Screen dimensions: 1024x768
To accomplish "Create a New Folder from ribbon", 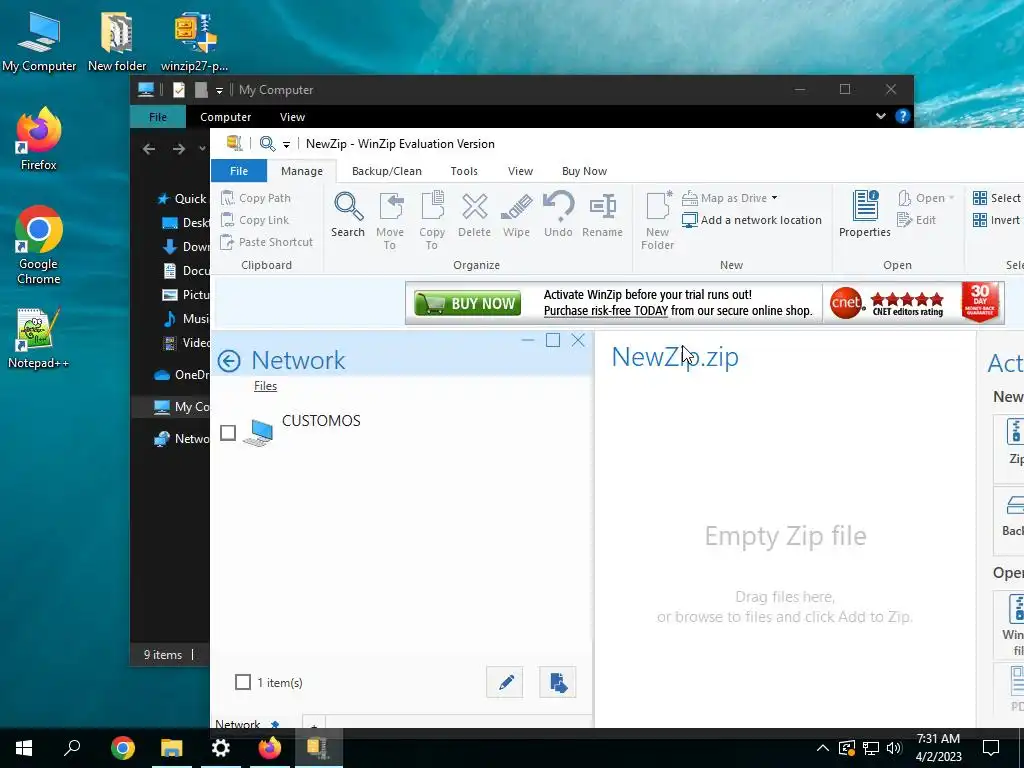I will point(658,221).
